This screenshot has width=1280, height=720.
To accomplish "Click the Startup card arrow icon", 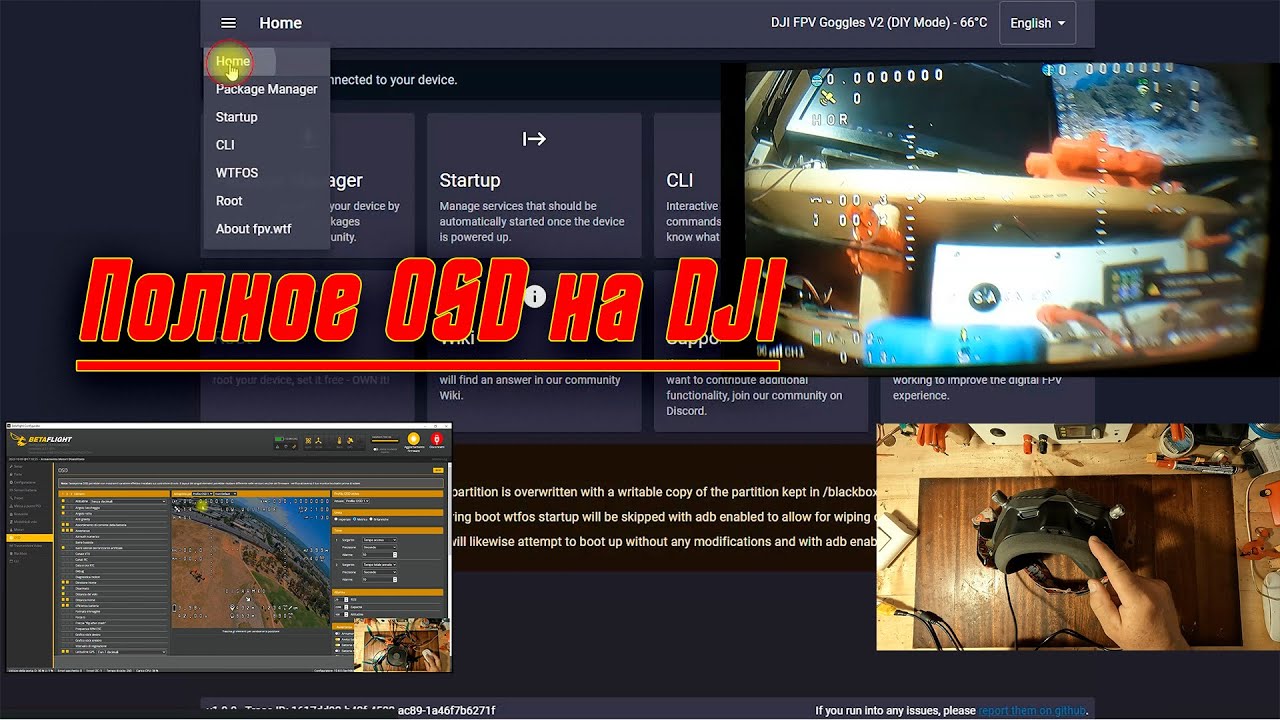I will tap(534, 139).
